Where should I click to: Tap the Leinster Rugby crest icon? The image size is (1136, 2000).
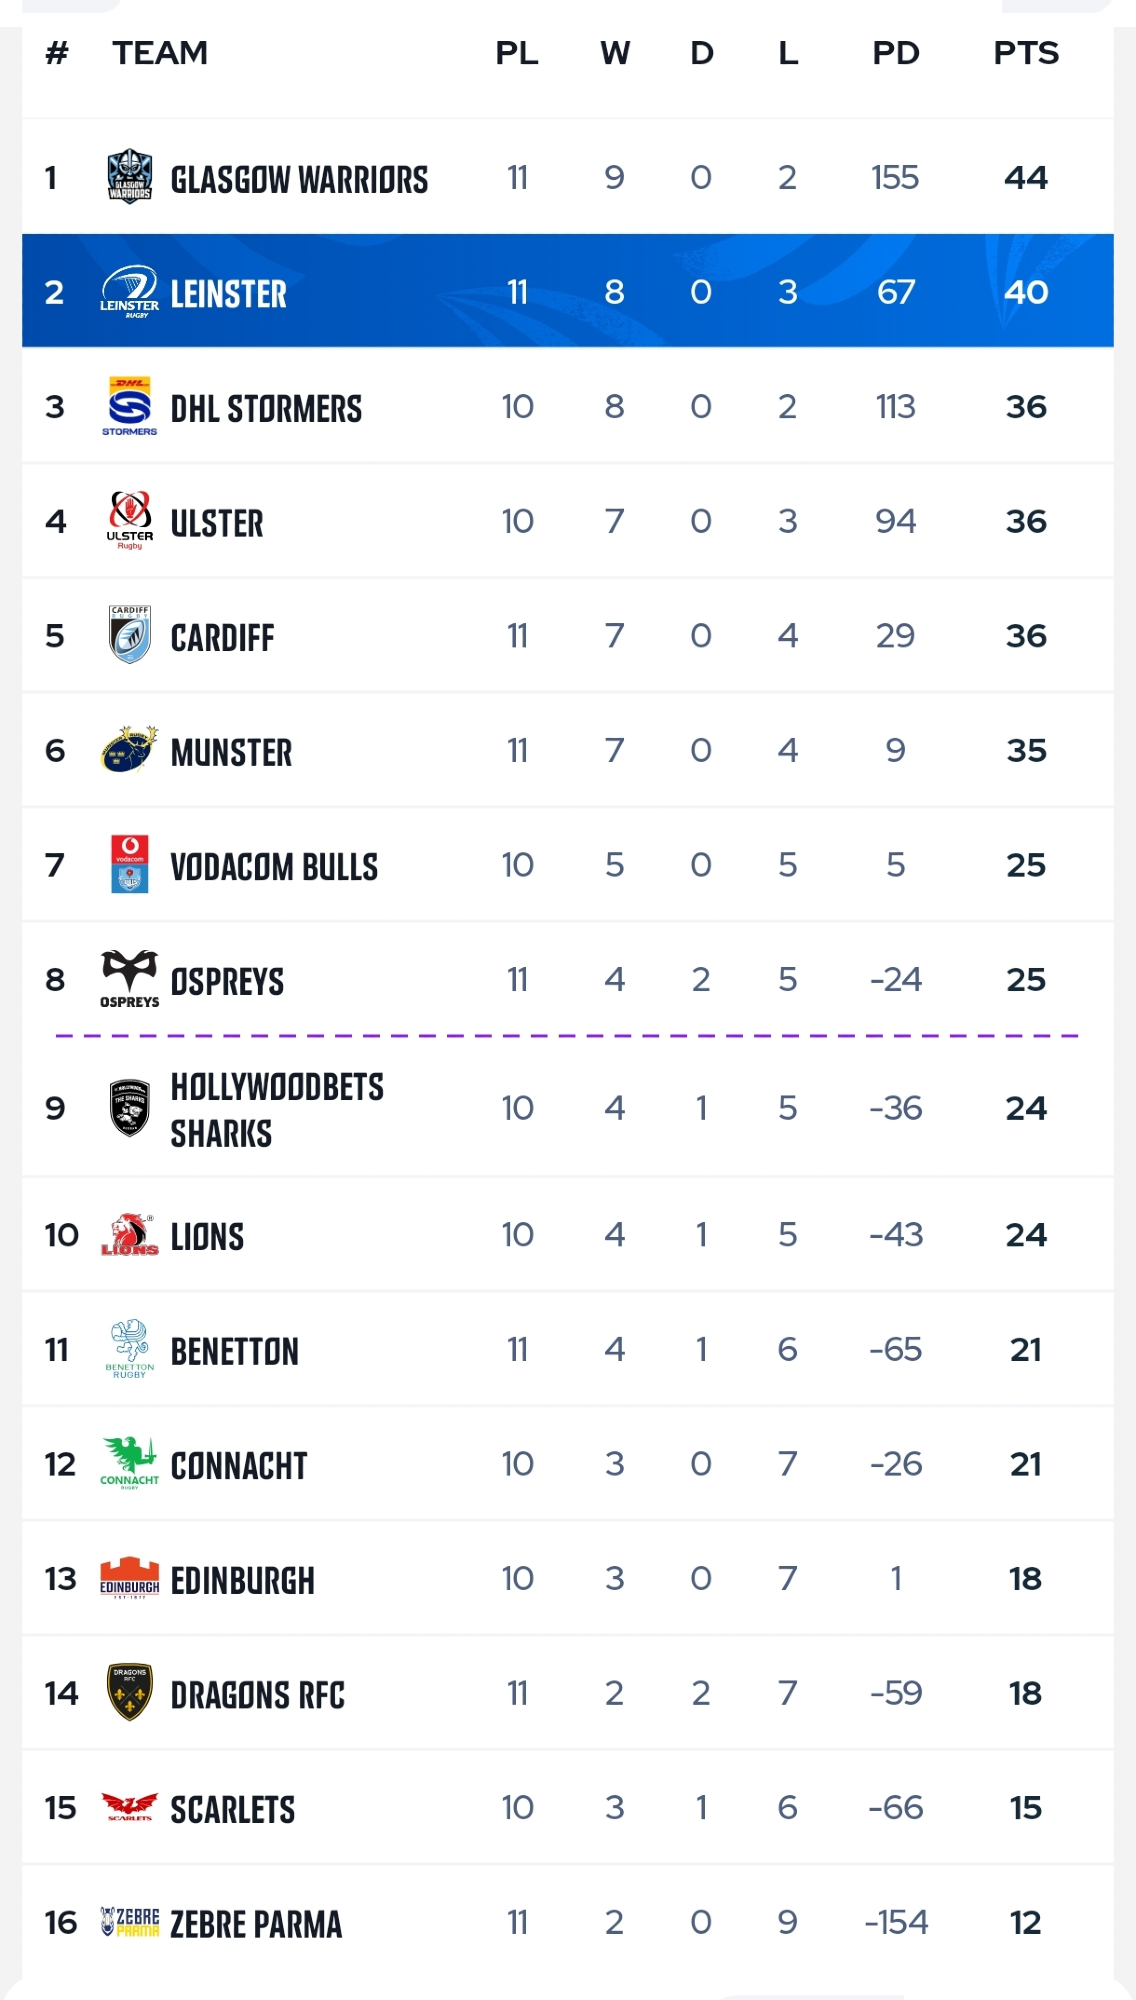tap(130, 292)
